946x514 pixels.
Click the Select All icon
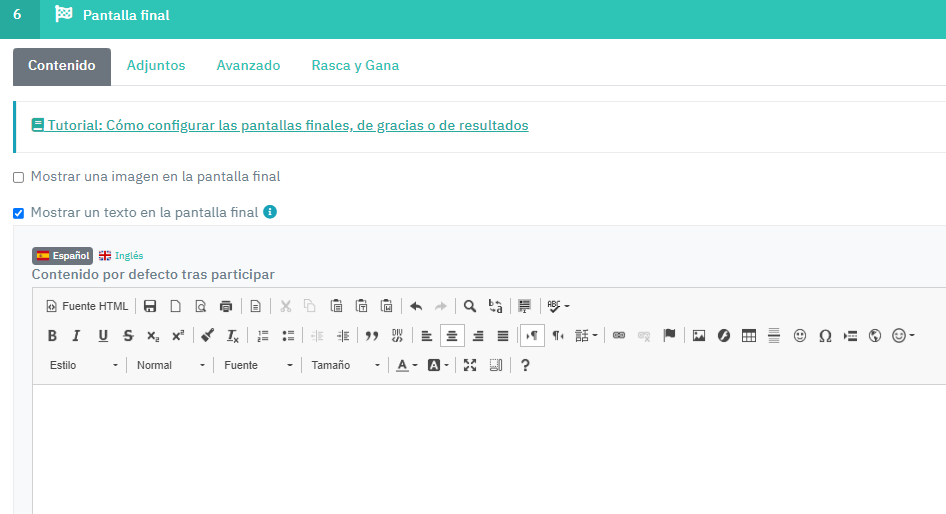pyautogui.click(x=525, y=306)
